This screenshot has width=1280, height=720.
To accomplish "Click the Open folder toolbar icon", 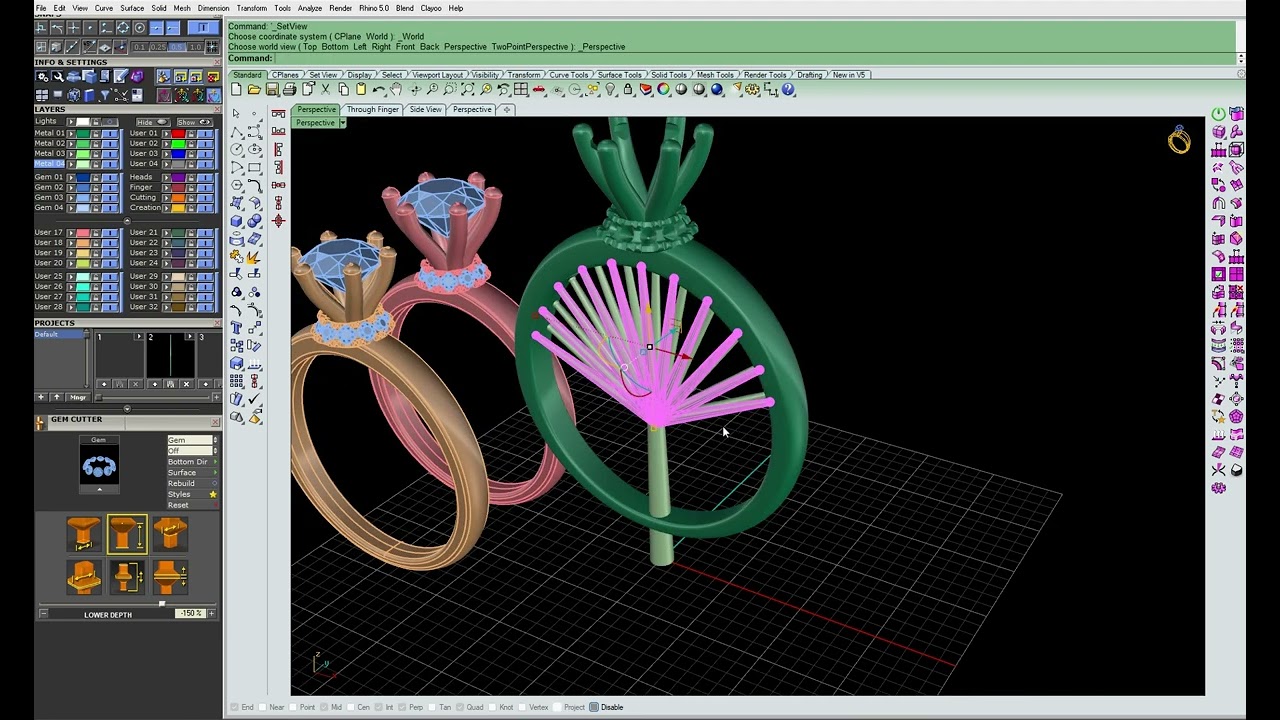I will pos(254,90).
